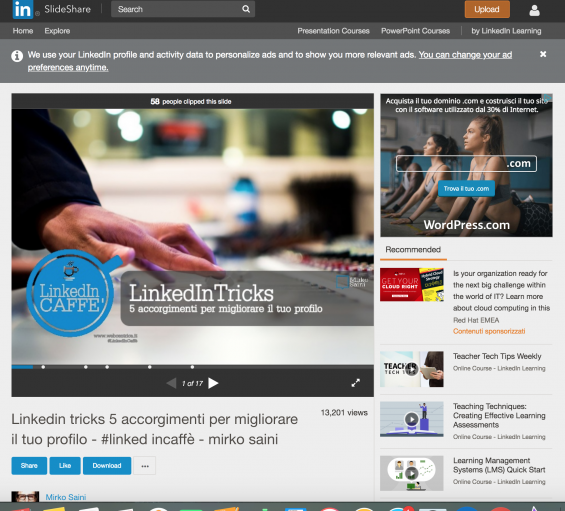Click Mirko Saini author avatar thumbnail
565x511 pixels.
[25, 496]
